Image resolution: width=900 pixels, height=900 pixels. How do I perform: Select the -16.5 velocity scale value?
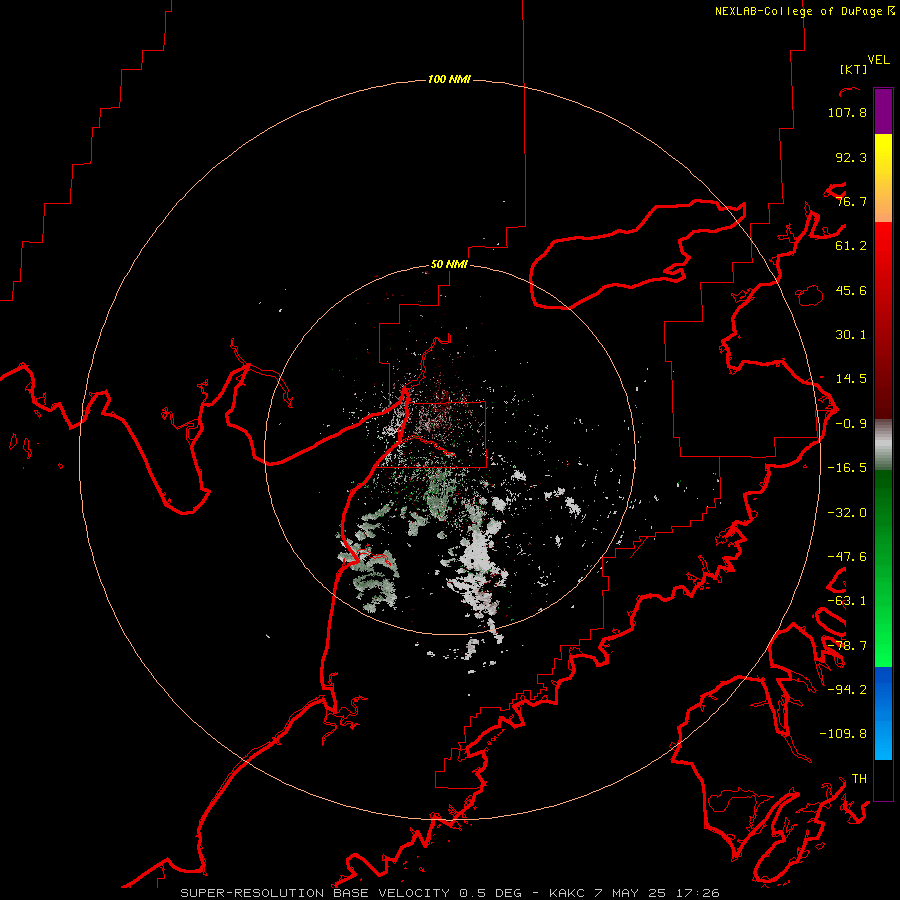[847, 468]
